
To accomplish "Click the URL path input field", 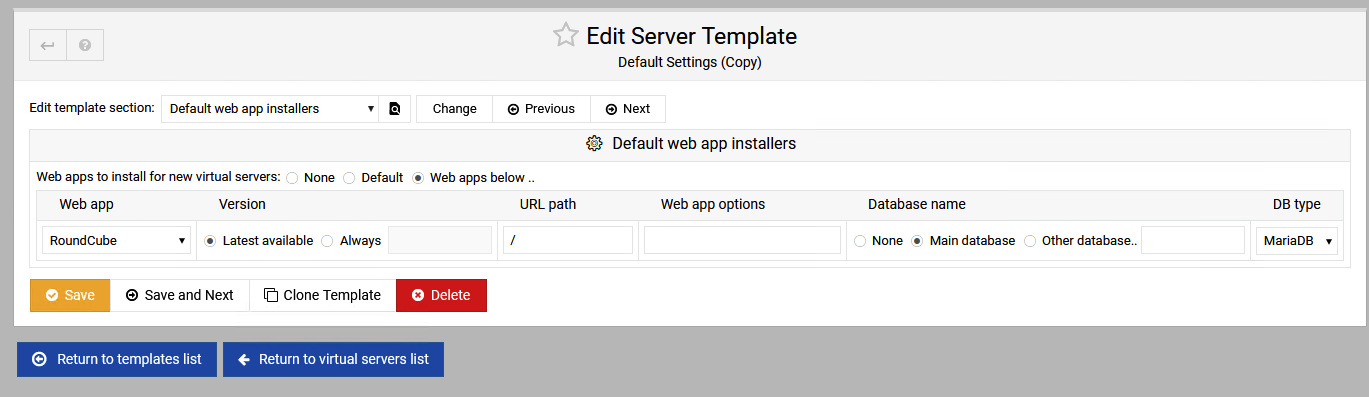I will pyautogui.click(x=568, y=240).
